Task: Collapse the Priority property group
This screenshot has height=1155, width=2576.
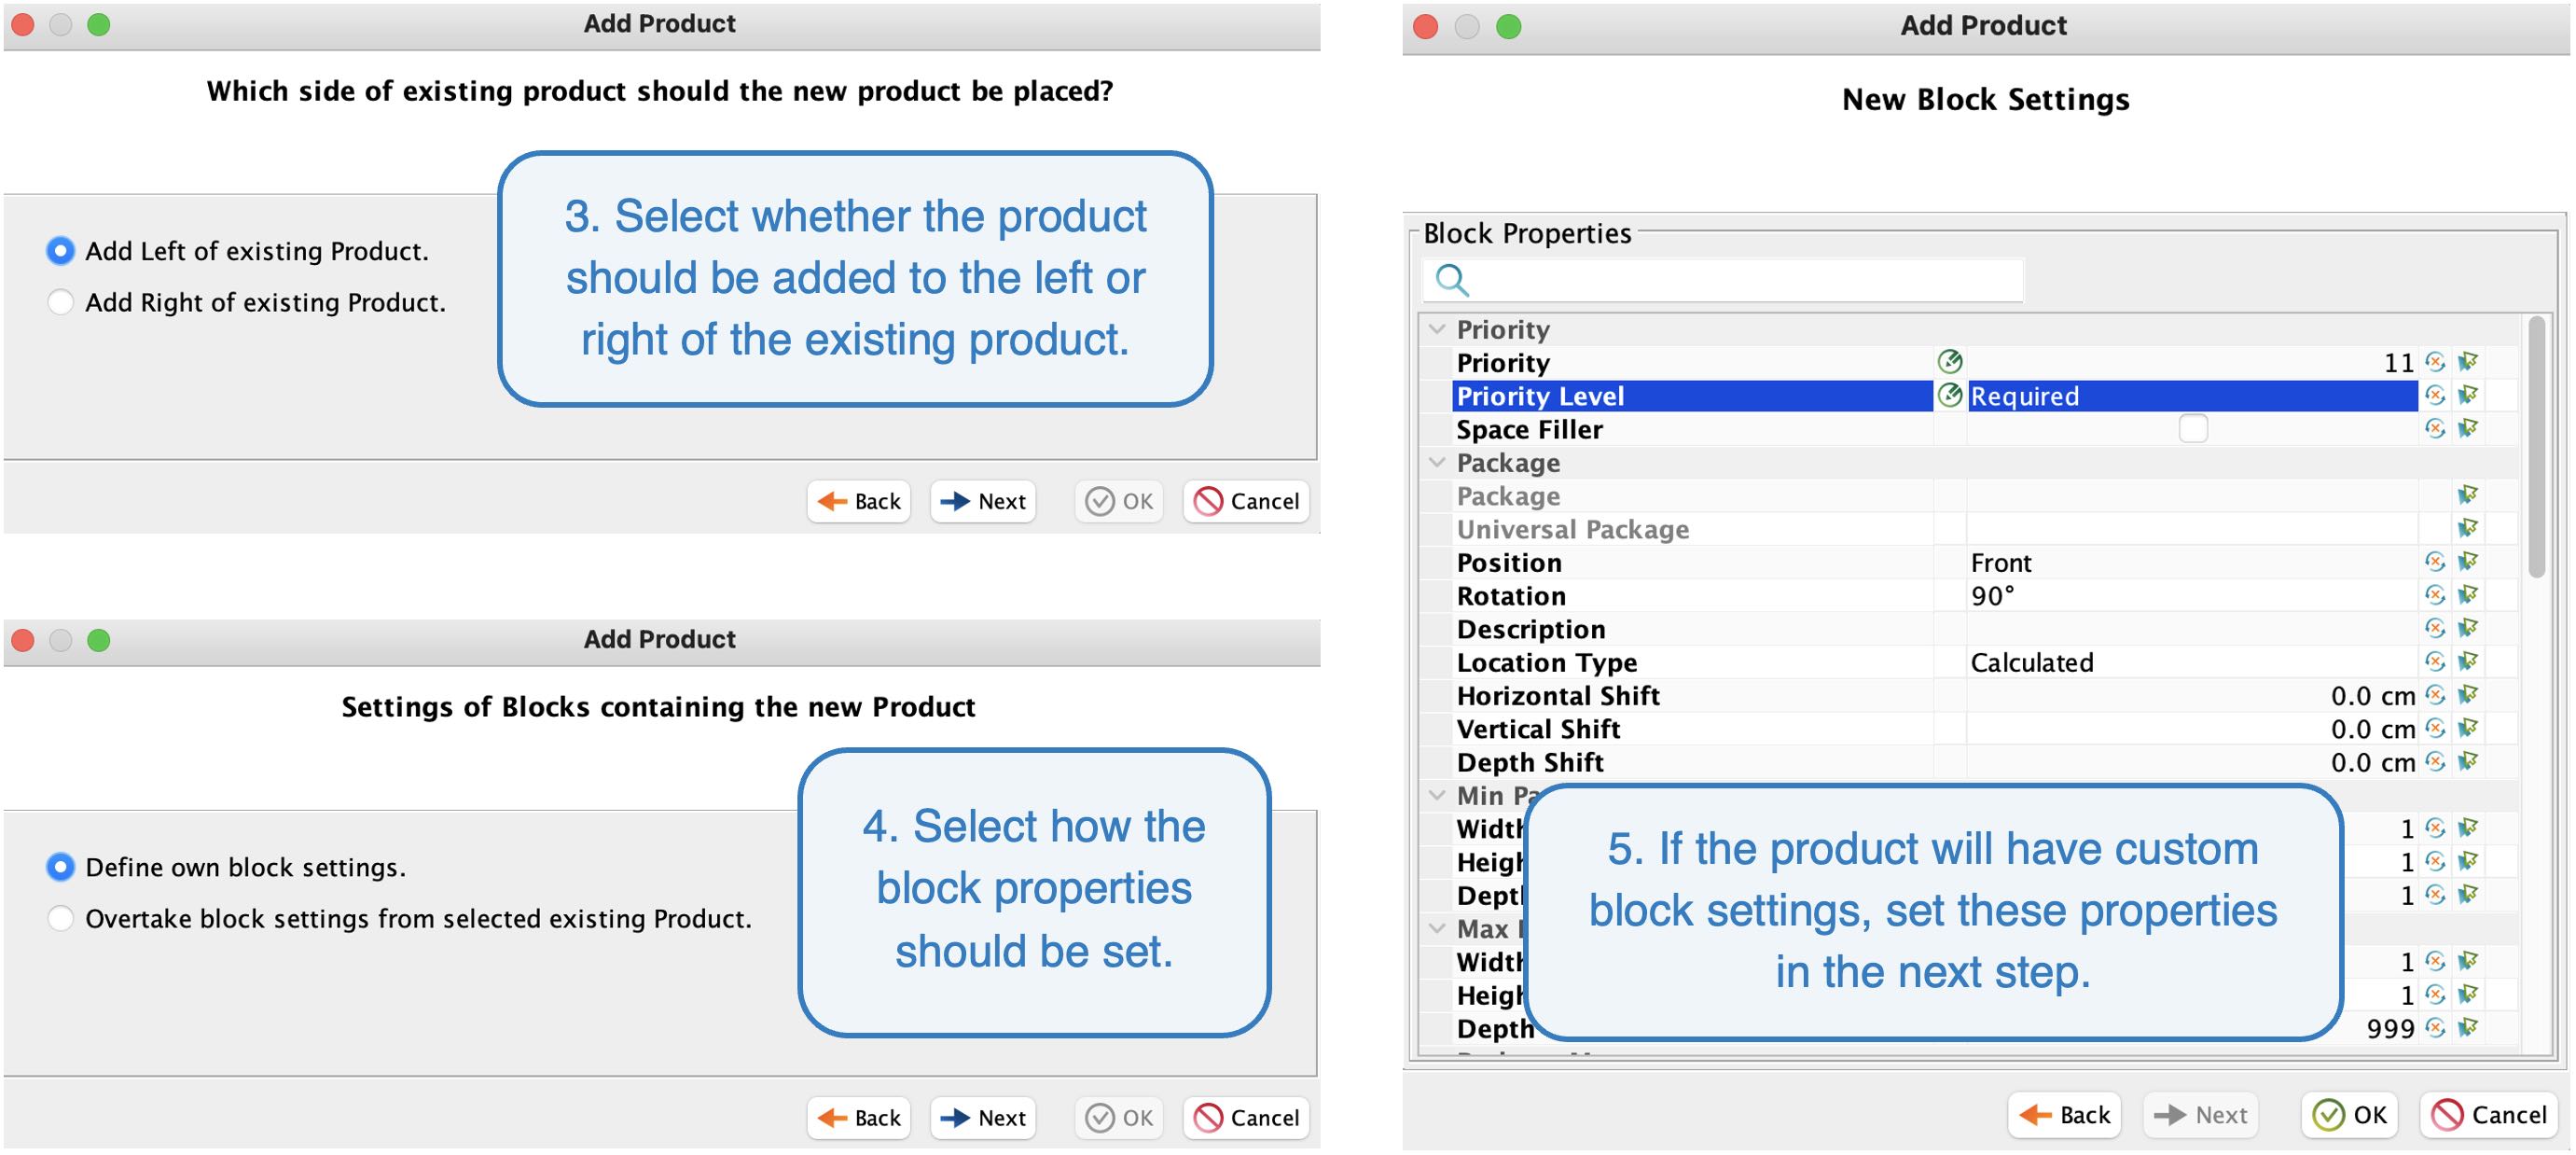Action: click(1437, 329)
